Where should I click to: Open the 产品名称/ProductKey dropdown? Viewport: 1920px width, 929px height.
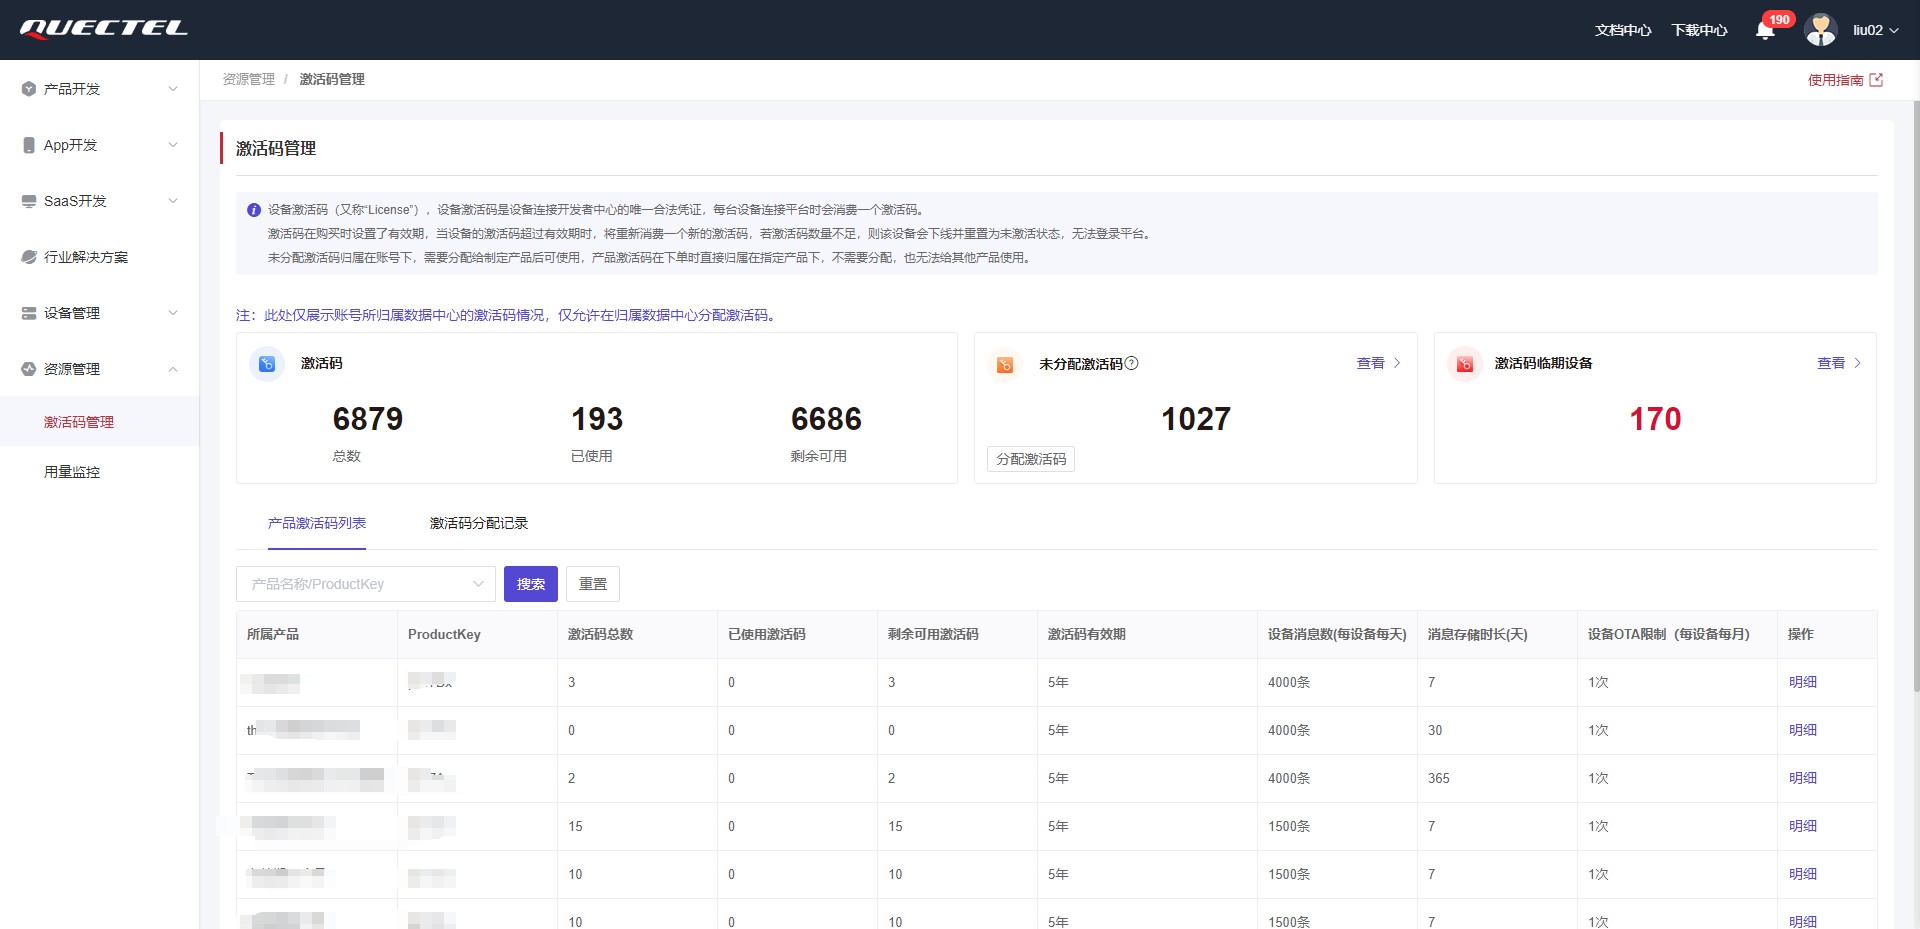(x=366, y=584)
